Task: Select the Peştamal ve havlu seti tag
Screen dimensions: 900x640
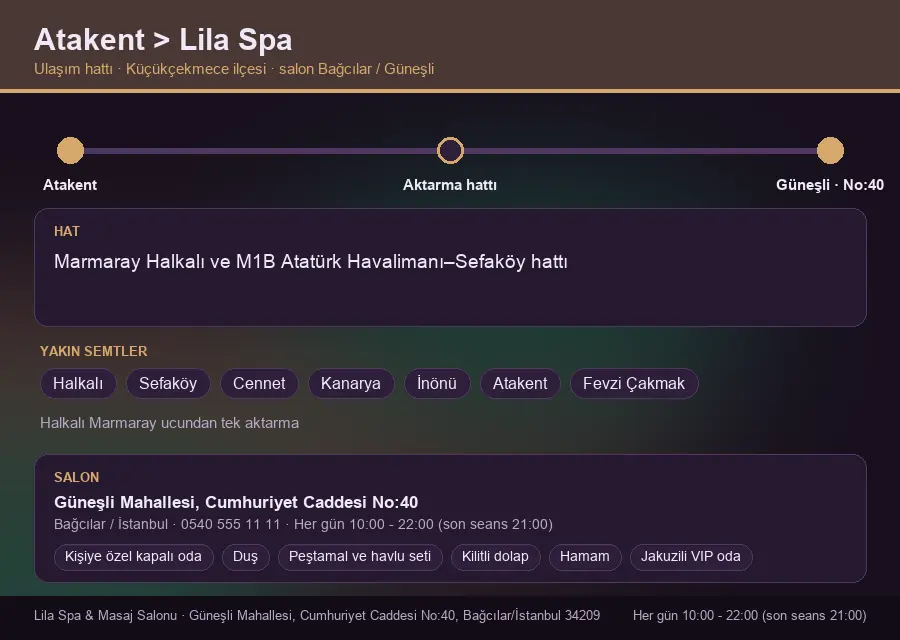Action: pyautogui.click(x=360, y=557)
